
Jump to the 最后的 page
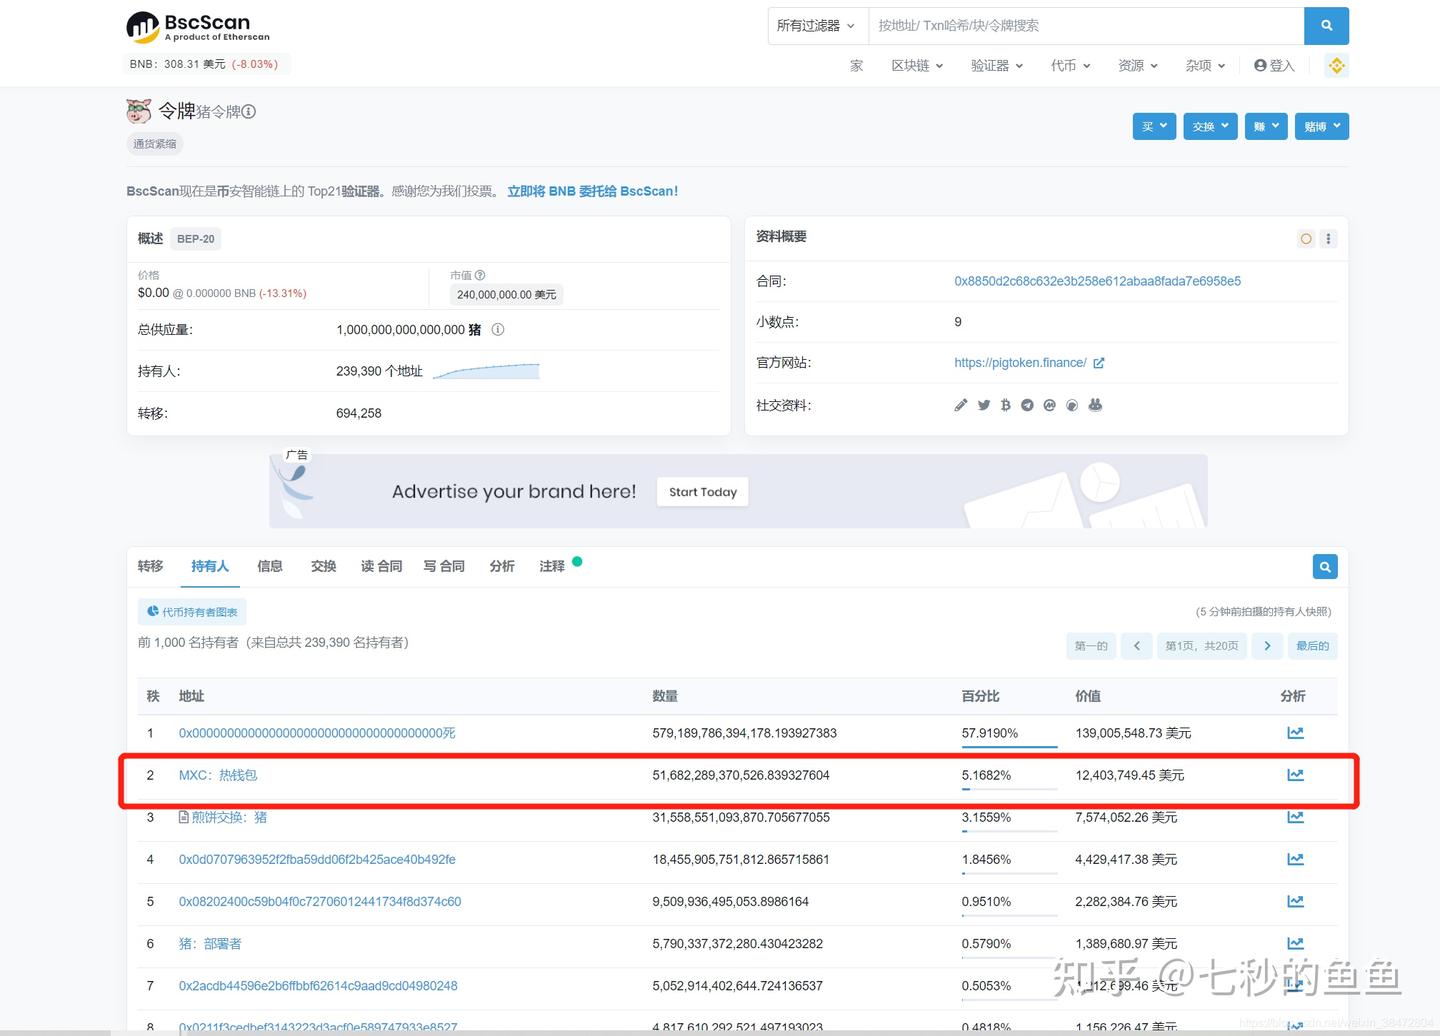[x=1313, y=646]
